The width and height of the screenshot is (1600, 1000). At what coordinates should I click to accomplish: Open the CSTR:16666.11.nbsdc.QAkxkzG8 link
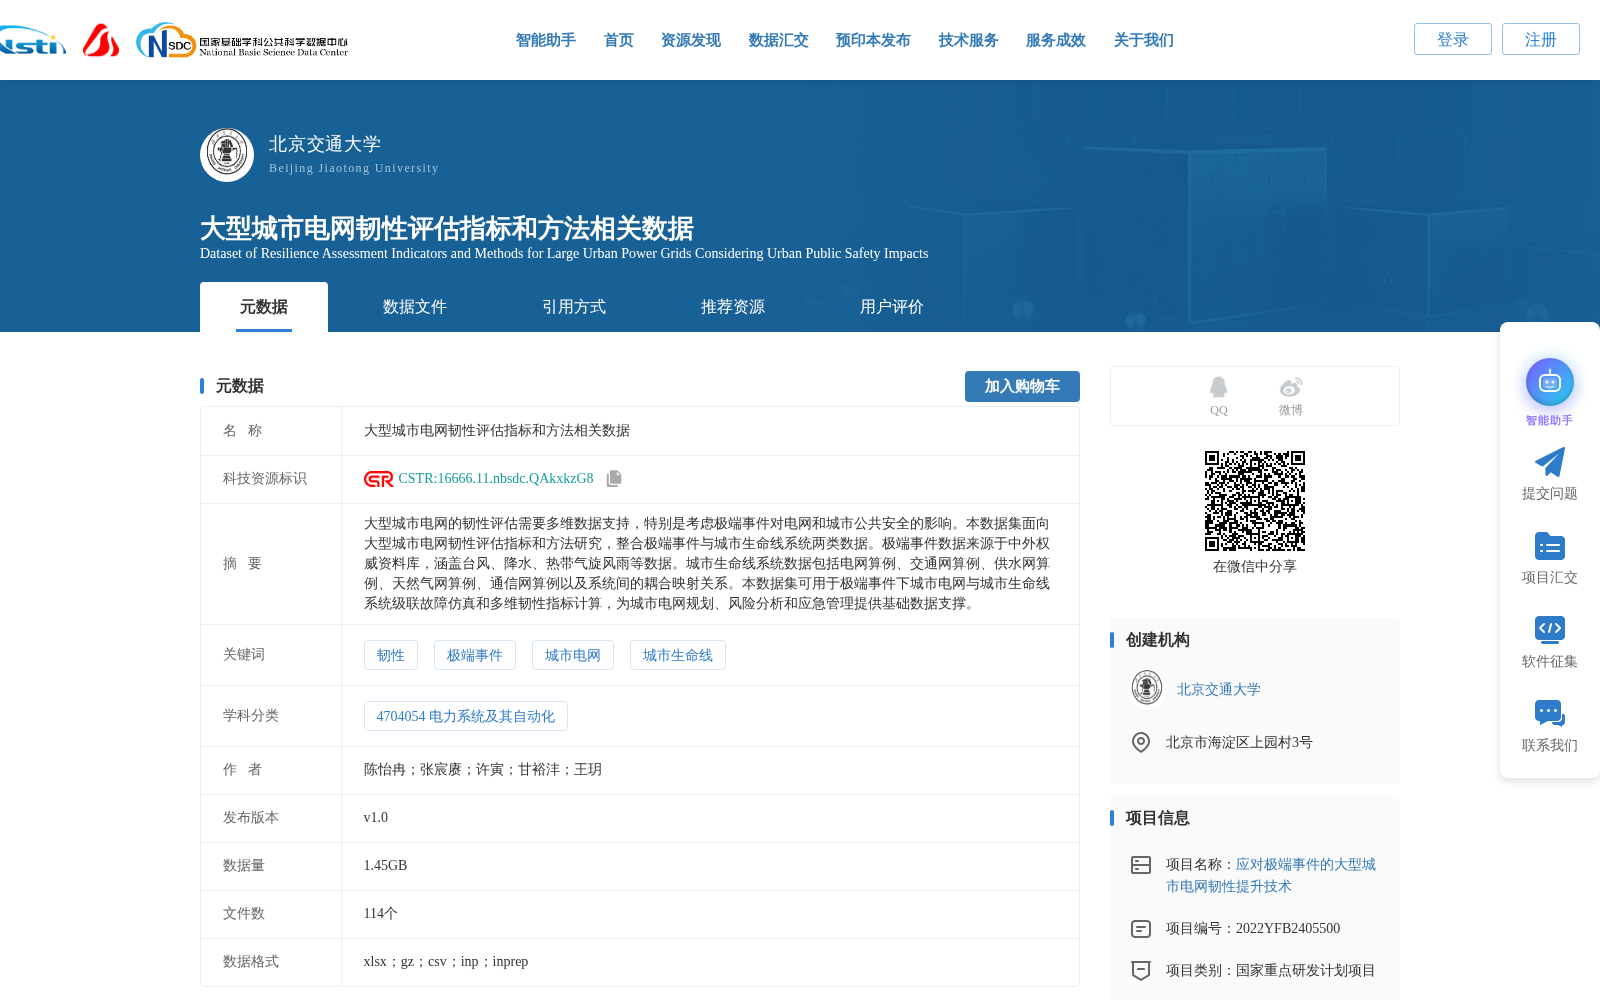pos(496,479)
